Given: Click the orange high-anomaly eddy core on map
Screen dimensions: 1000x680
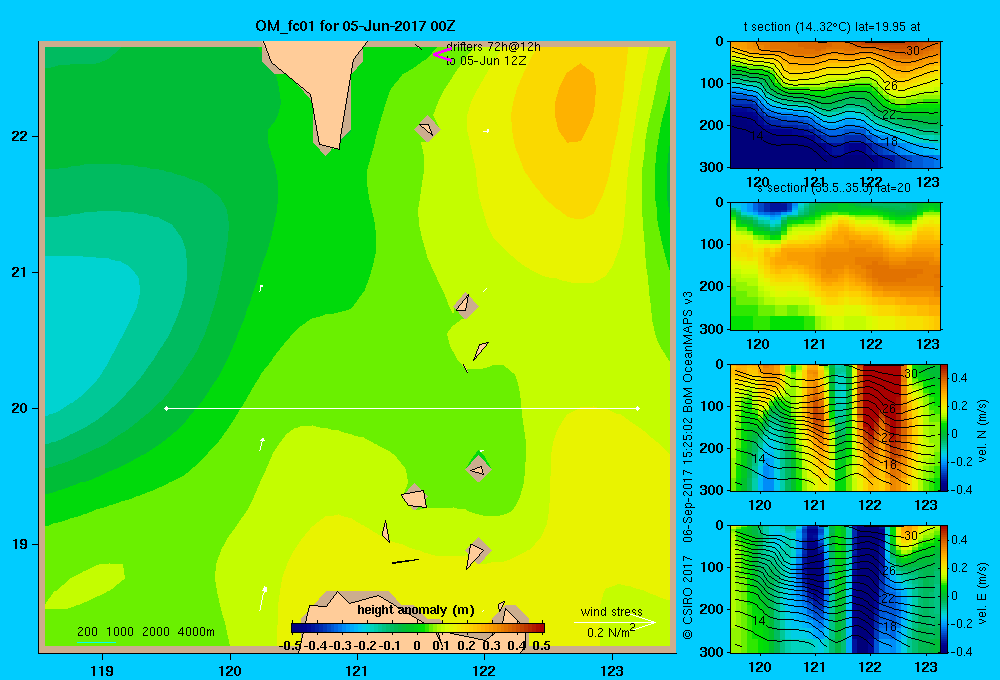Looking at the screenshot, I should (x=575, y=103).
